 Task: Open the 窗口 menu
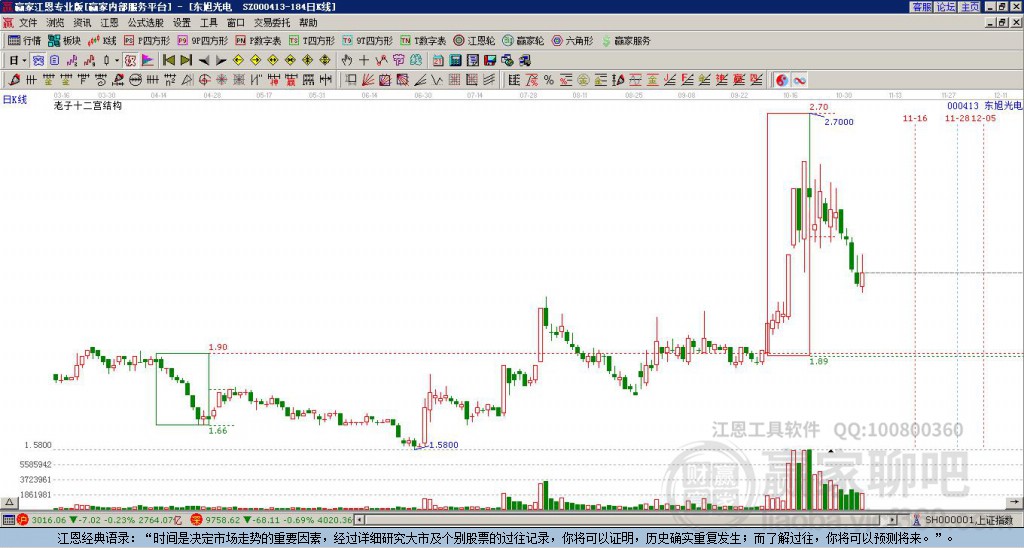(236, 23)
